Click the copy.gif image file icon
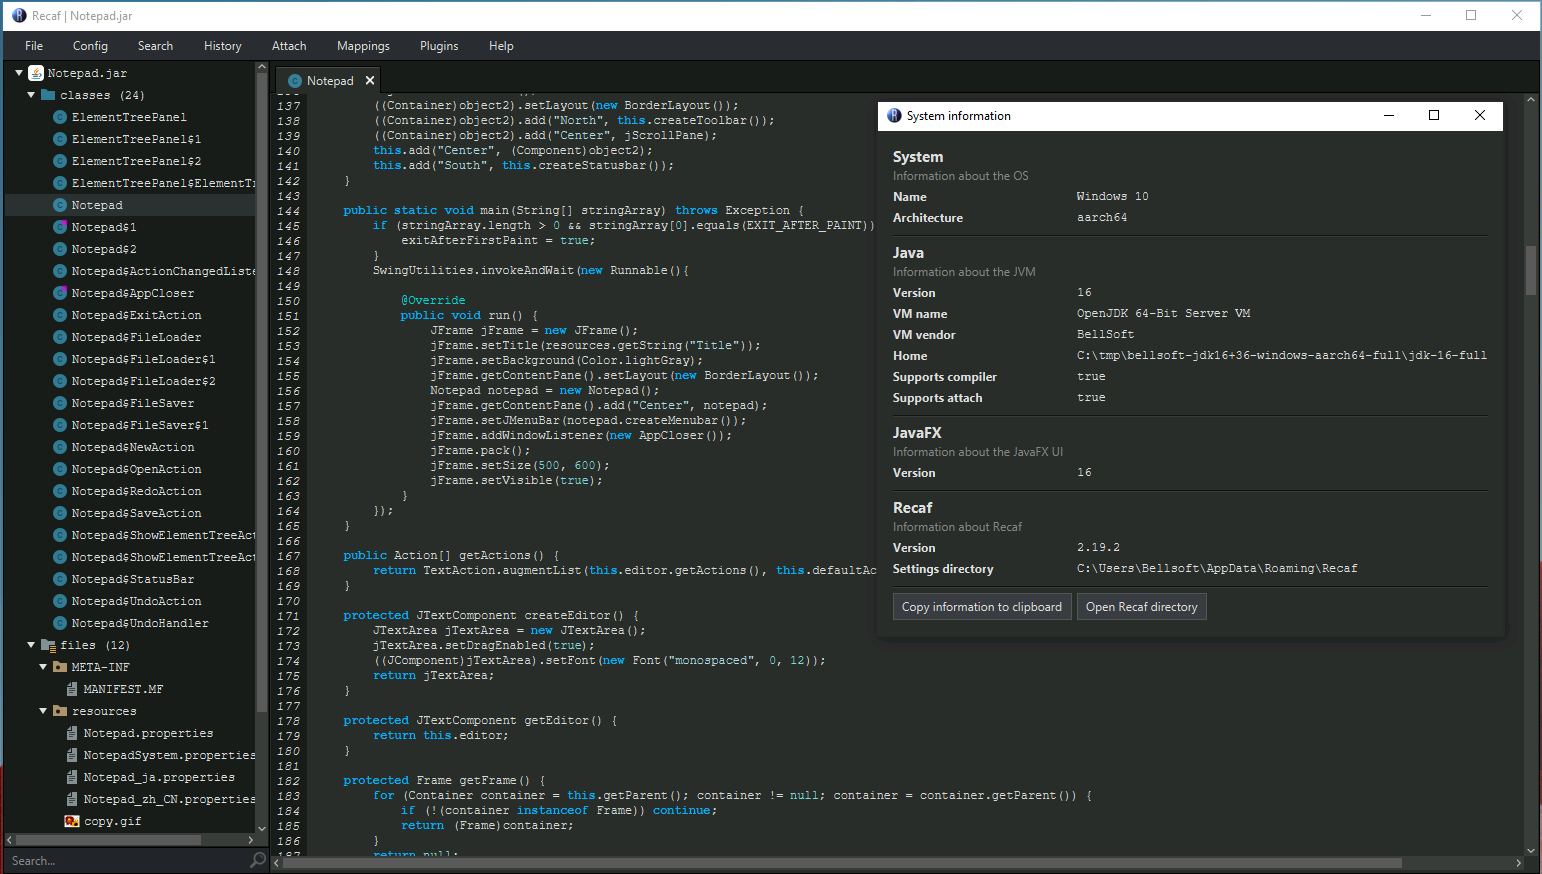This screenshot has height=874, width=1542. click(72, 821)
